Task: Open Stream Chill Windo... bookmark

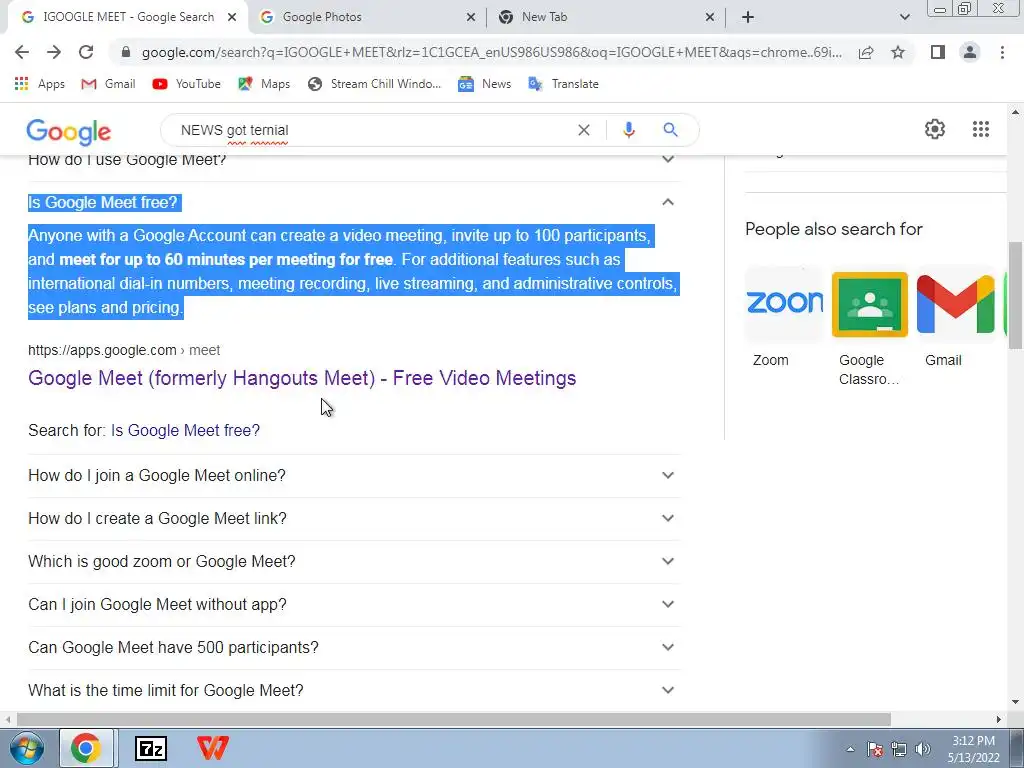Action: tap(374, 84)
